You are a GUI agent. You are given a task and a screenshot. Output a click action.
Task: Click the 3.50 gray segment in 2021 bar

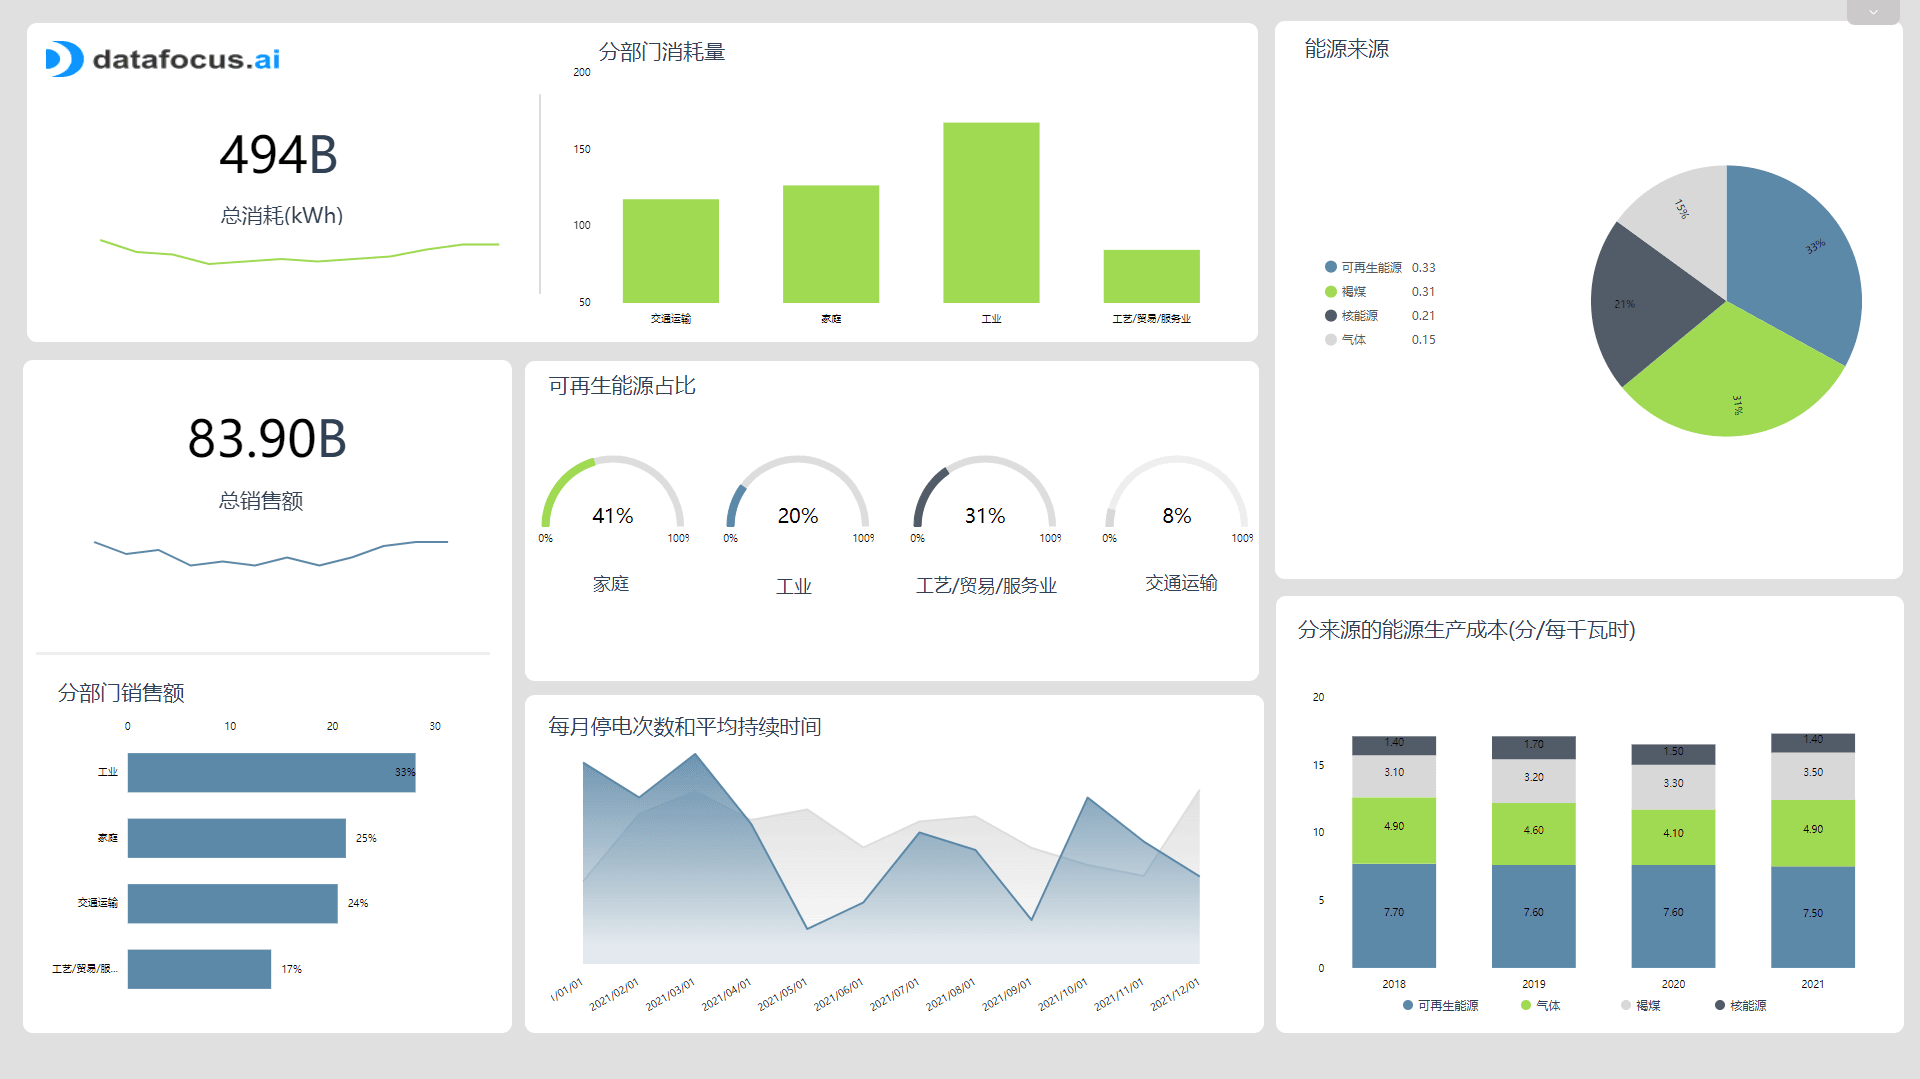1813,776
